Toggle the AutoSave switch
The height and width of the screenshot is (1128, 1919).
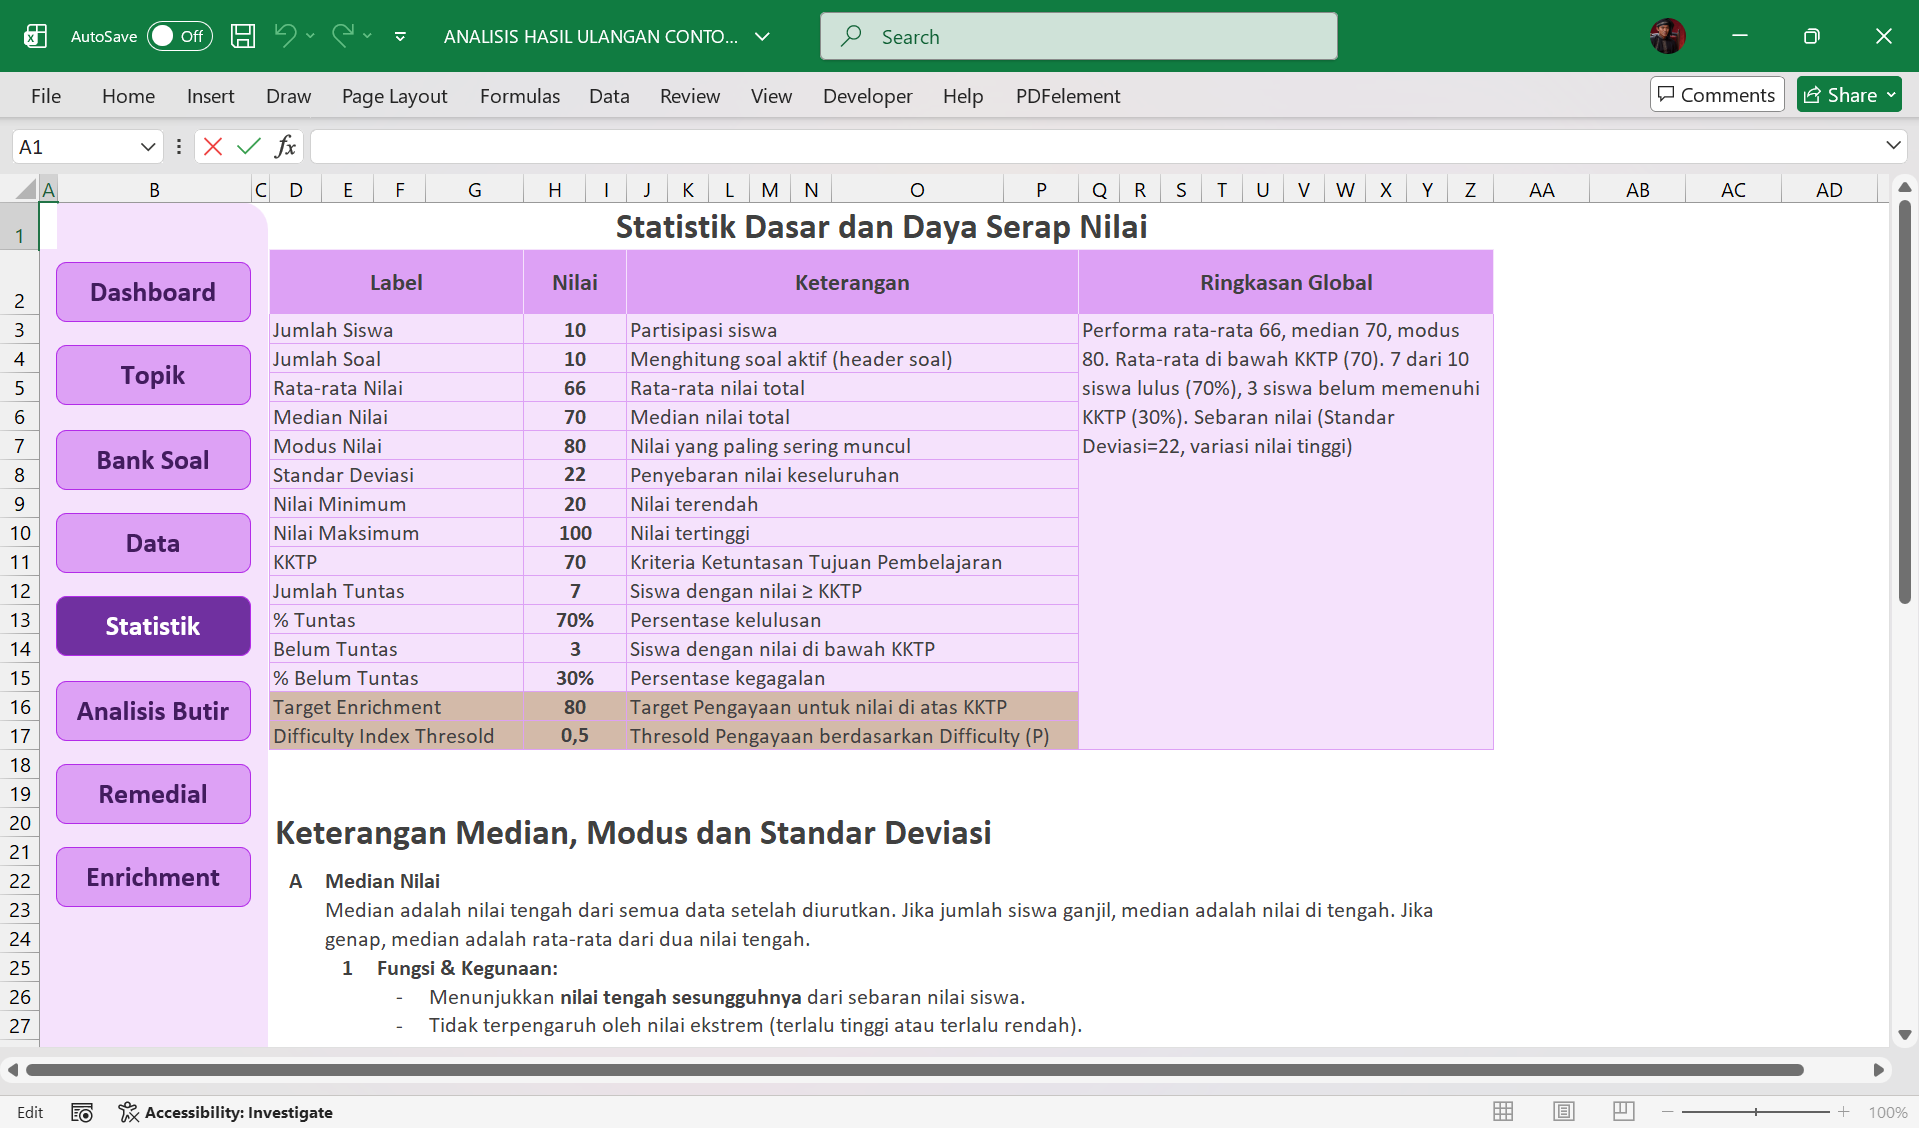180,36
